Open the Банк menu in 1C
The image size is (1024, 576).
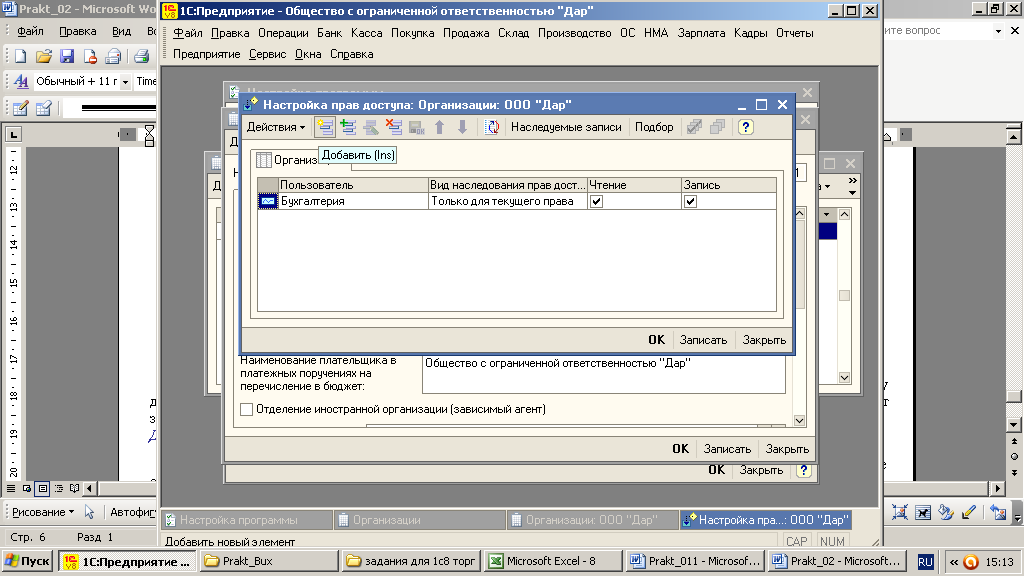coord(329,33)
